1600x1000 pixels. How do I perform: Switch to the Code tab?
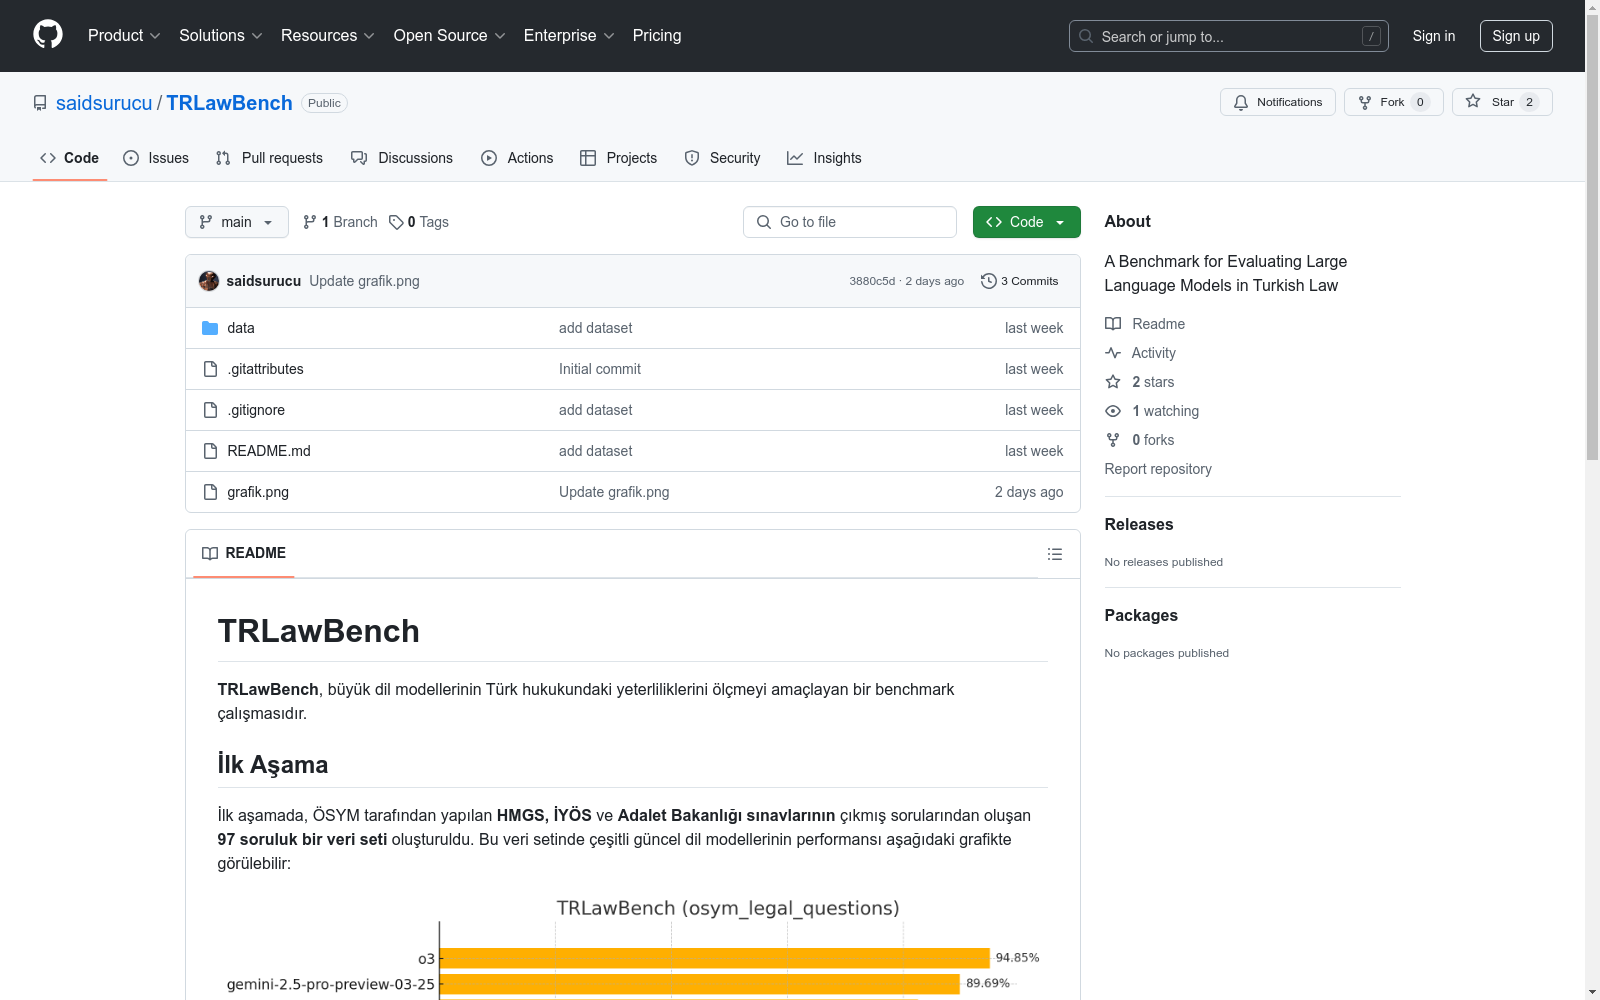click(69, 158)
